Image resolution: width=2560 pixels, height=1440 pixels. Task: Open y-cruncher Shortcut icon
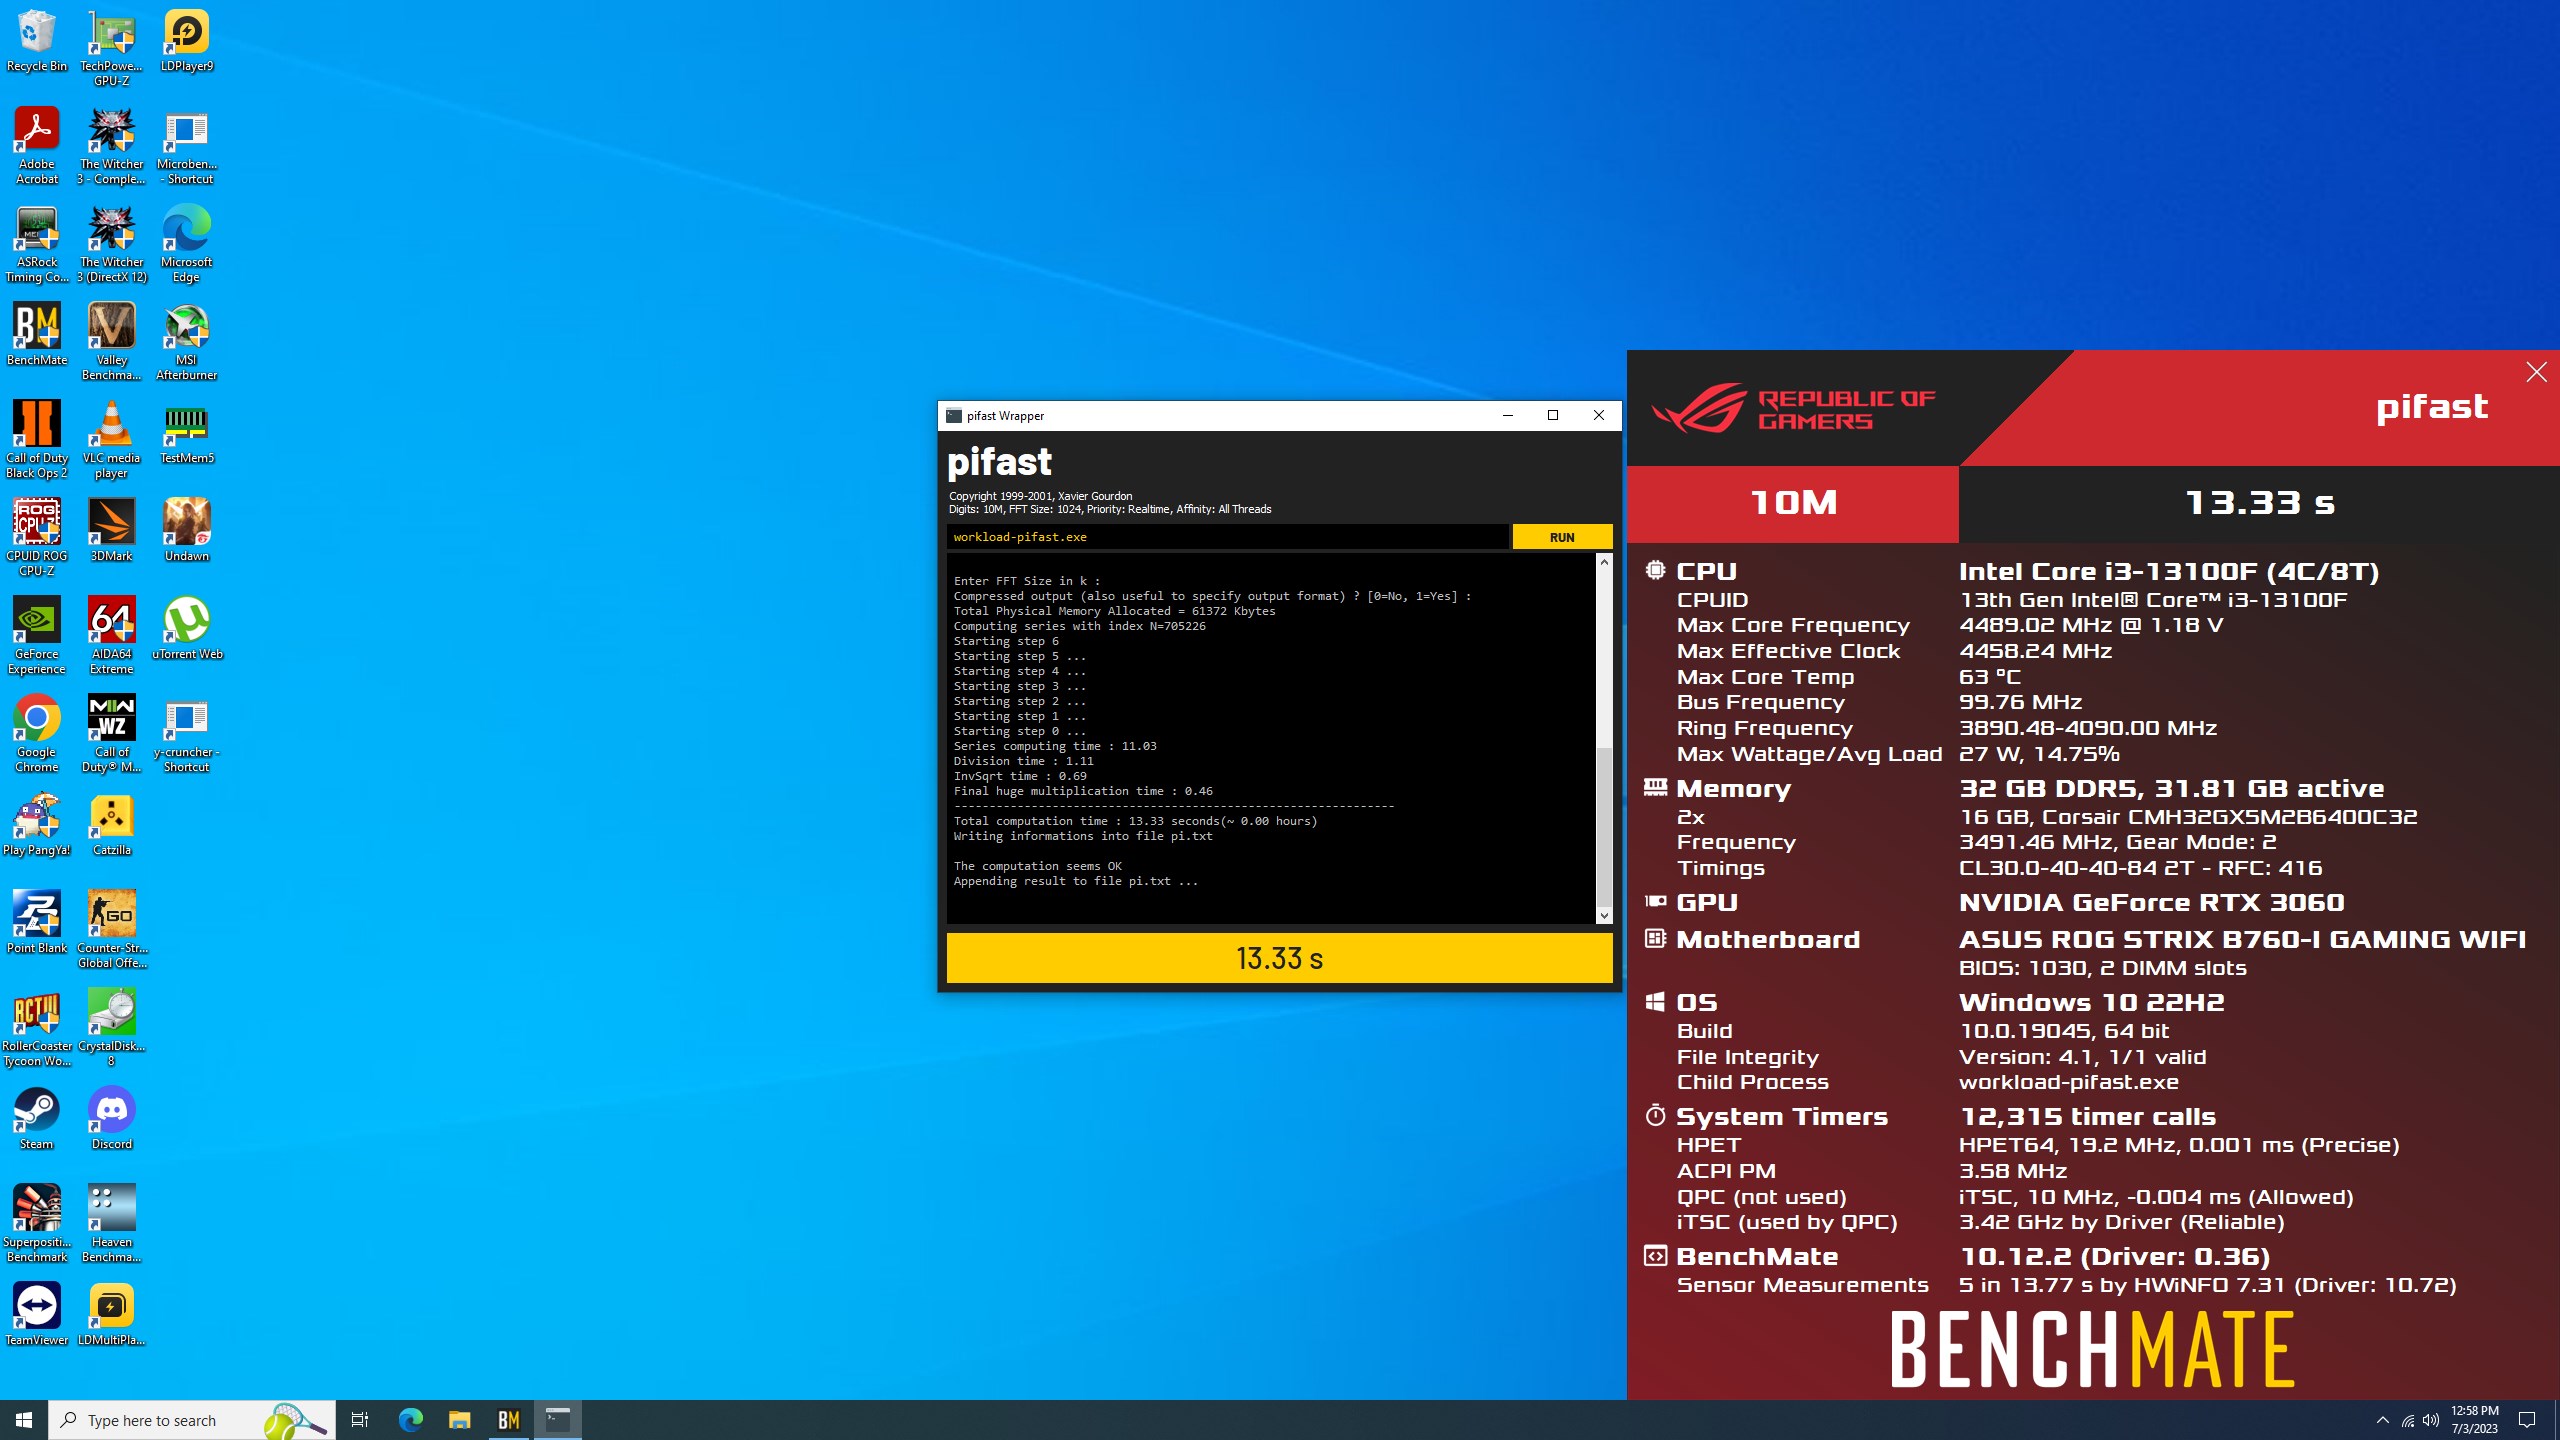pyautogui.click(x=187, y=734)
